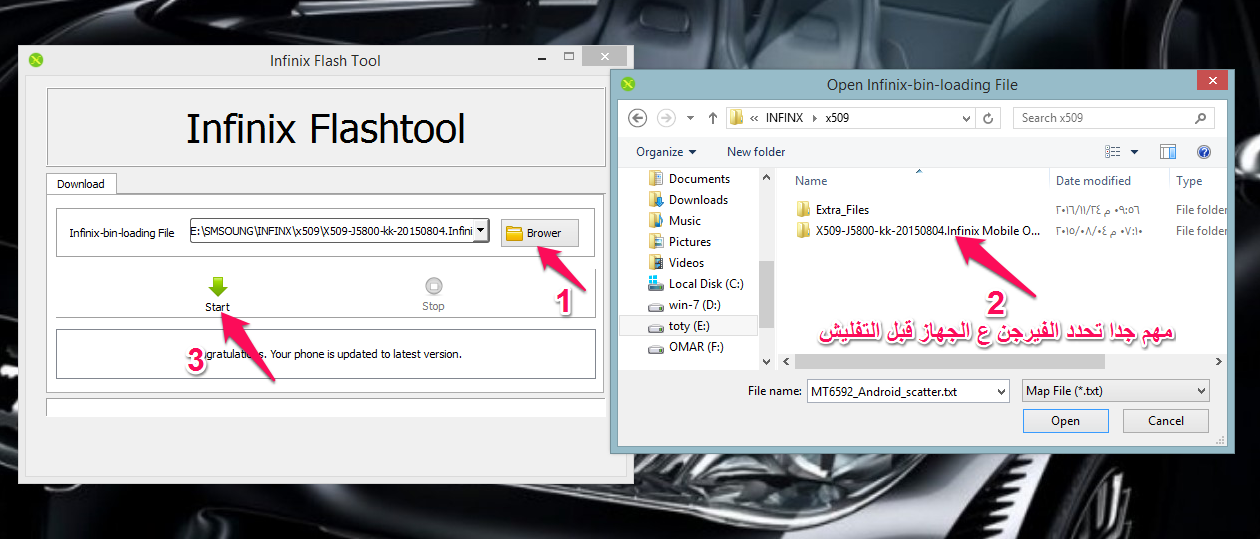Image resolution: width=1260 pixels, height=539 pixels.
Task: Click the Stop icon in Infinix Flash Tool
Action: coord(433,286)
